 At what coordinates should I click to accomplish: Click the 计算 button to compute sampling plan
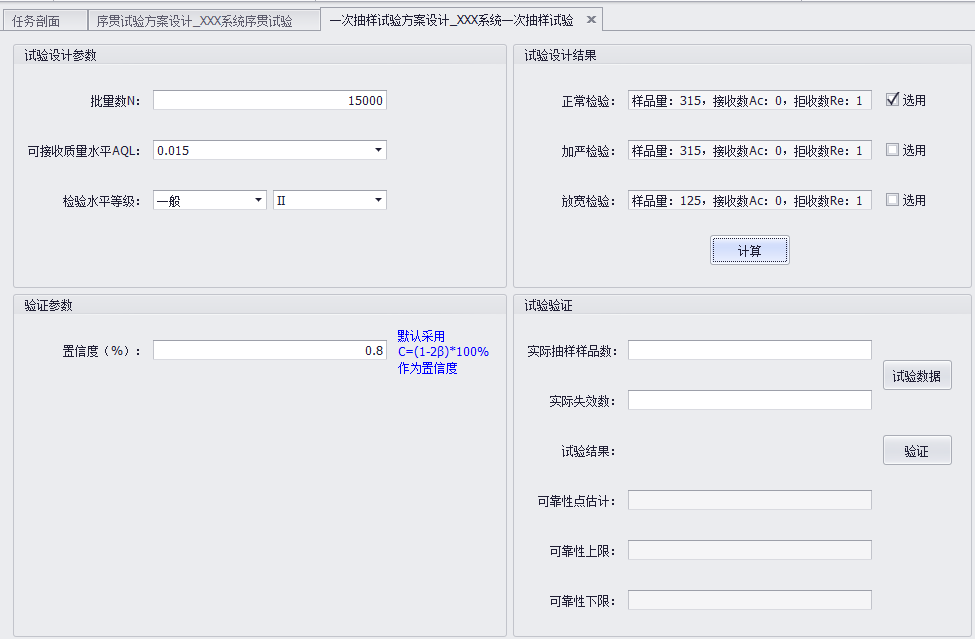point(749,250)
